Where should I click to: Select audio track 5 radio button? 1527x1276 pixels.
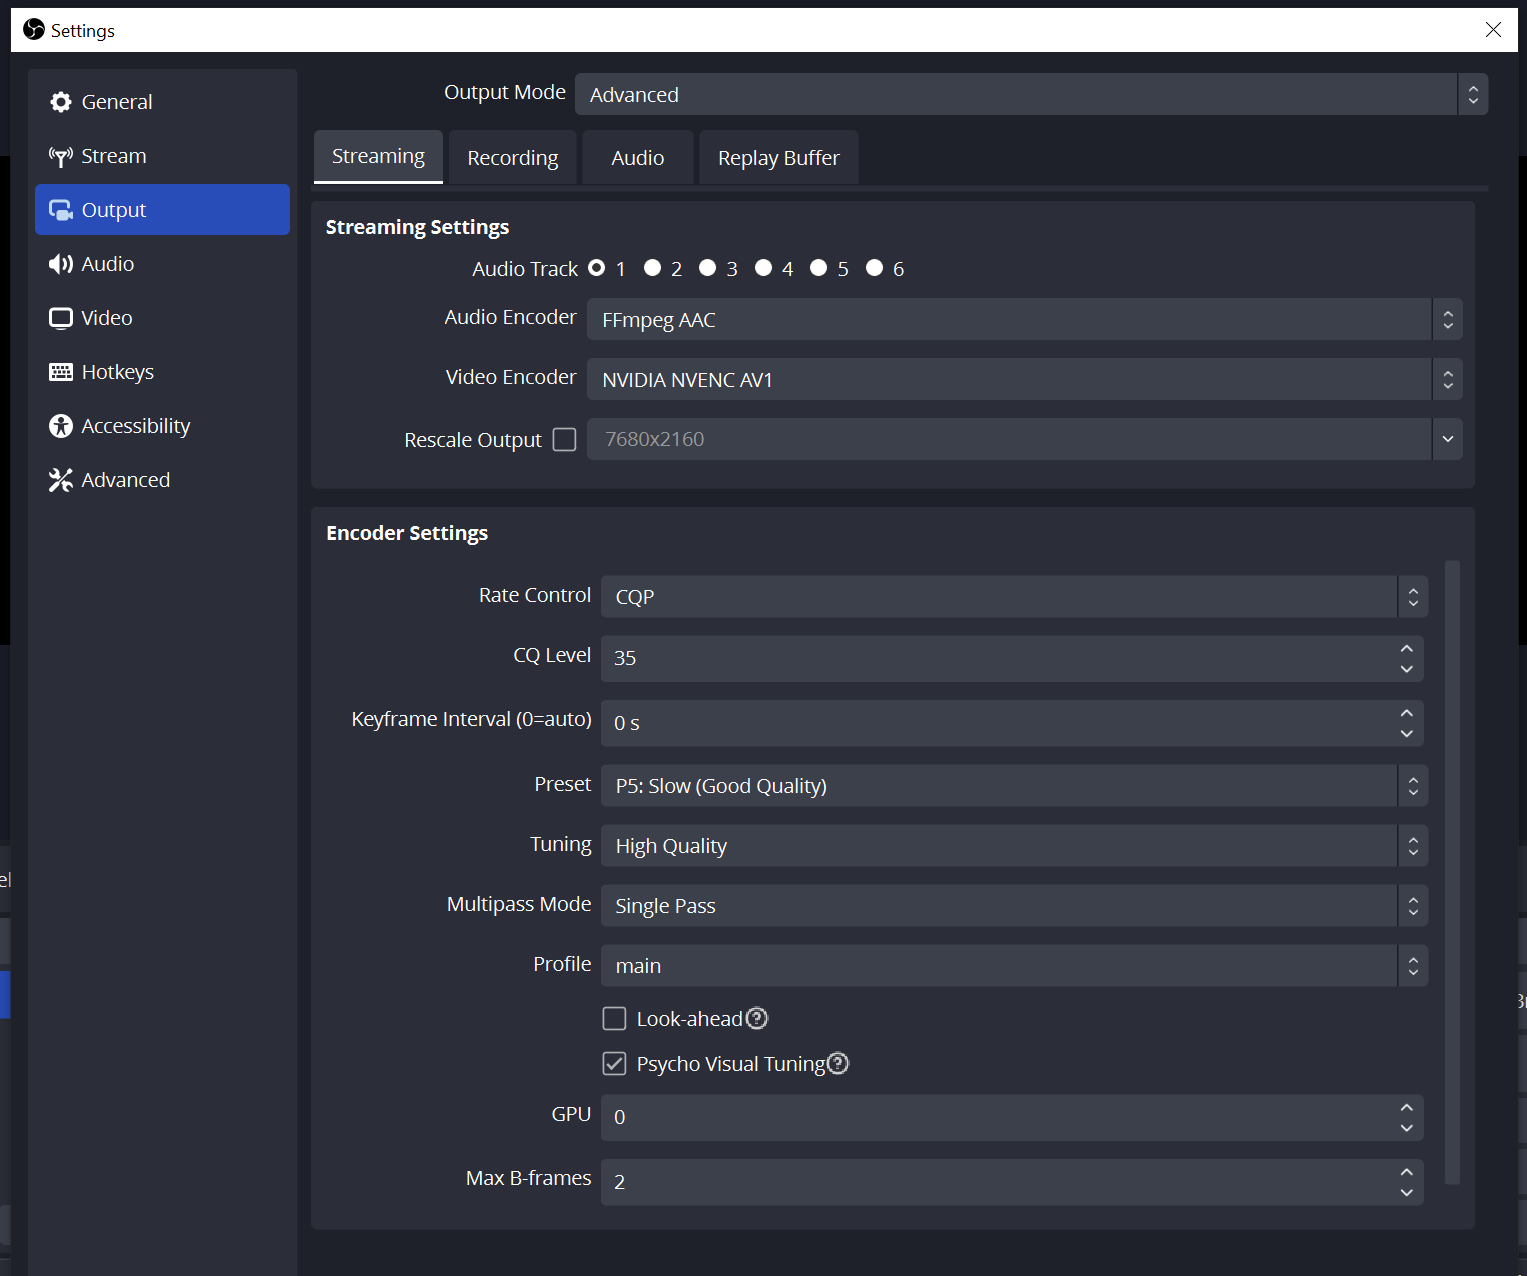coord(819,268)
